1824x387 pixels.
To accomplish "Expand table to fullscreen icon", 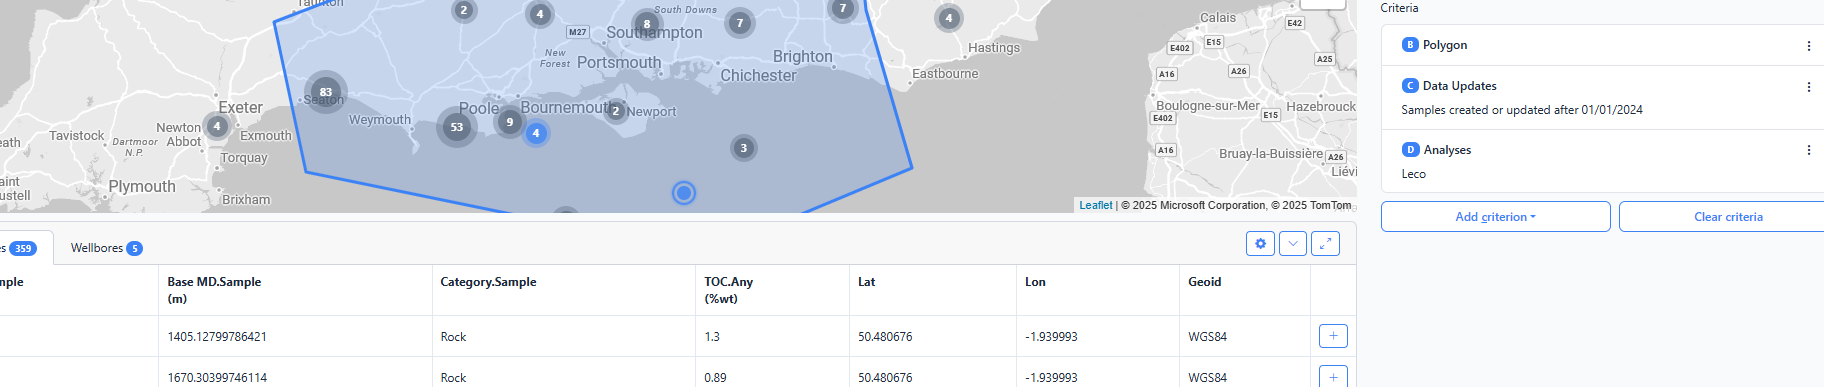I will (1325, 243).
